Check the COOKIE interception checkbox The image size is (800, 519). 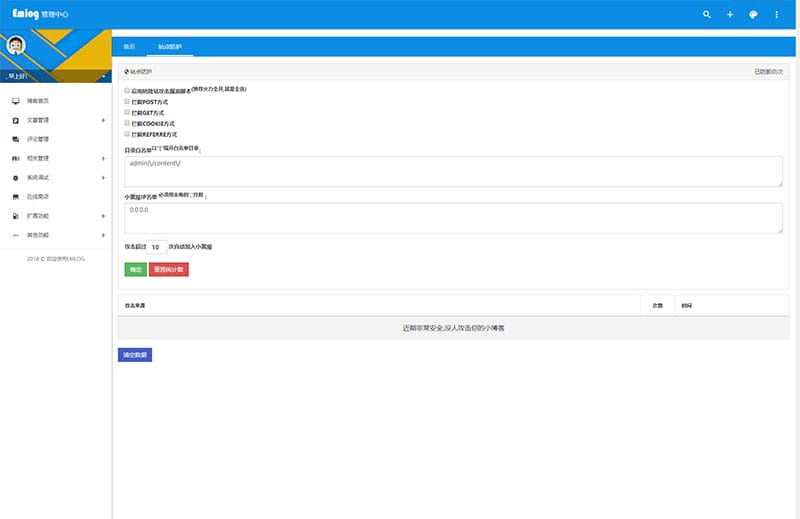(127, 123)
